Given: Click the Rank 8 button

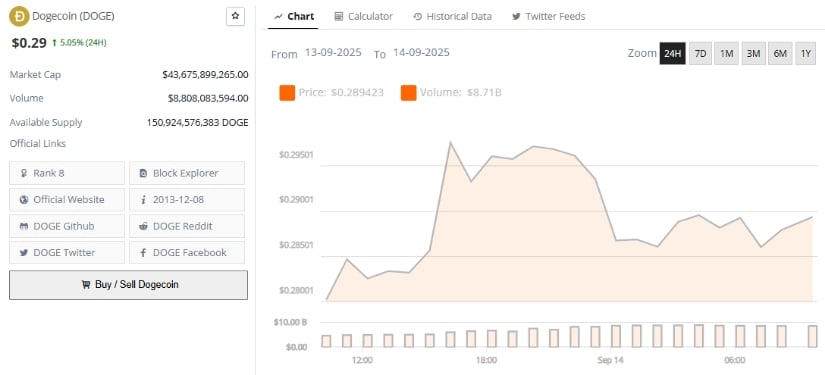Looking at the screenshot, I should (x=67, y=173).
